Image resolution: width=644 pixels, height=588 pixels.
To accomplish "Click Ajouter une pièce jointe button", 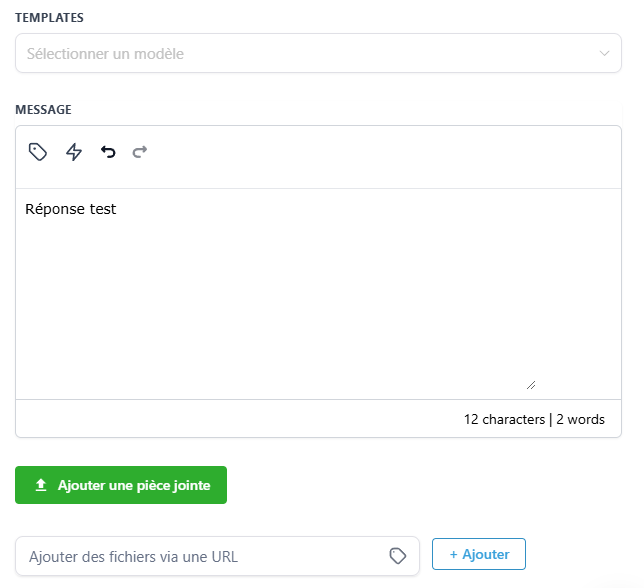I will tap(121, 485).
